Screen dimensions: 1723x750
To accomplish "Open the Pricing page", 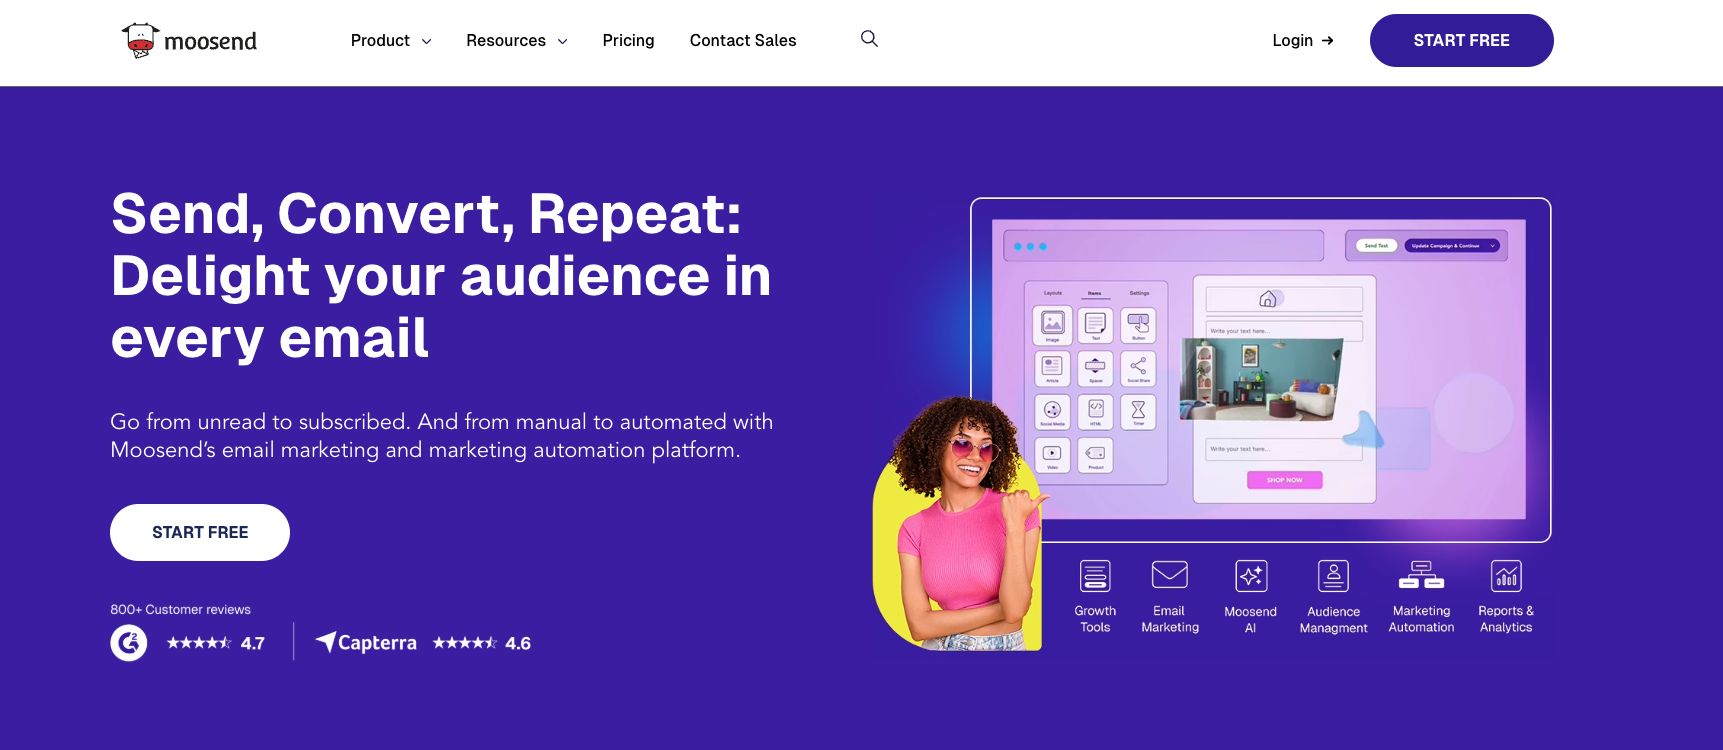I will tap(628, 41).
